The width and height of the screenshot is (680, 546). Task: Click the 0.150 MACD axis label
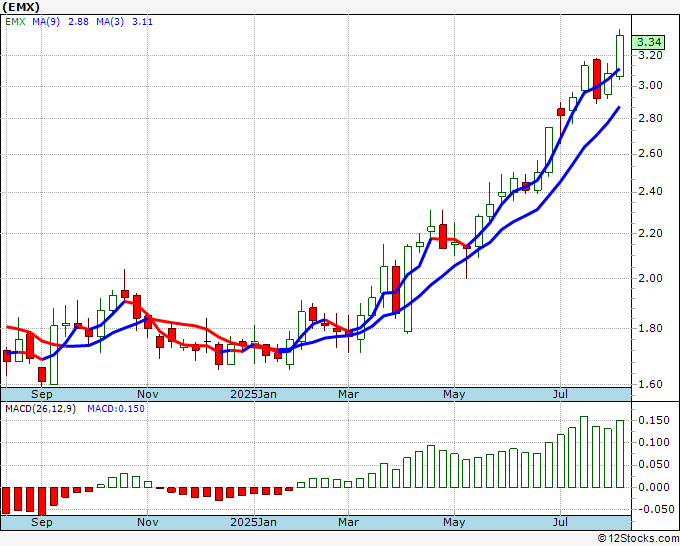[654, 420]
